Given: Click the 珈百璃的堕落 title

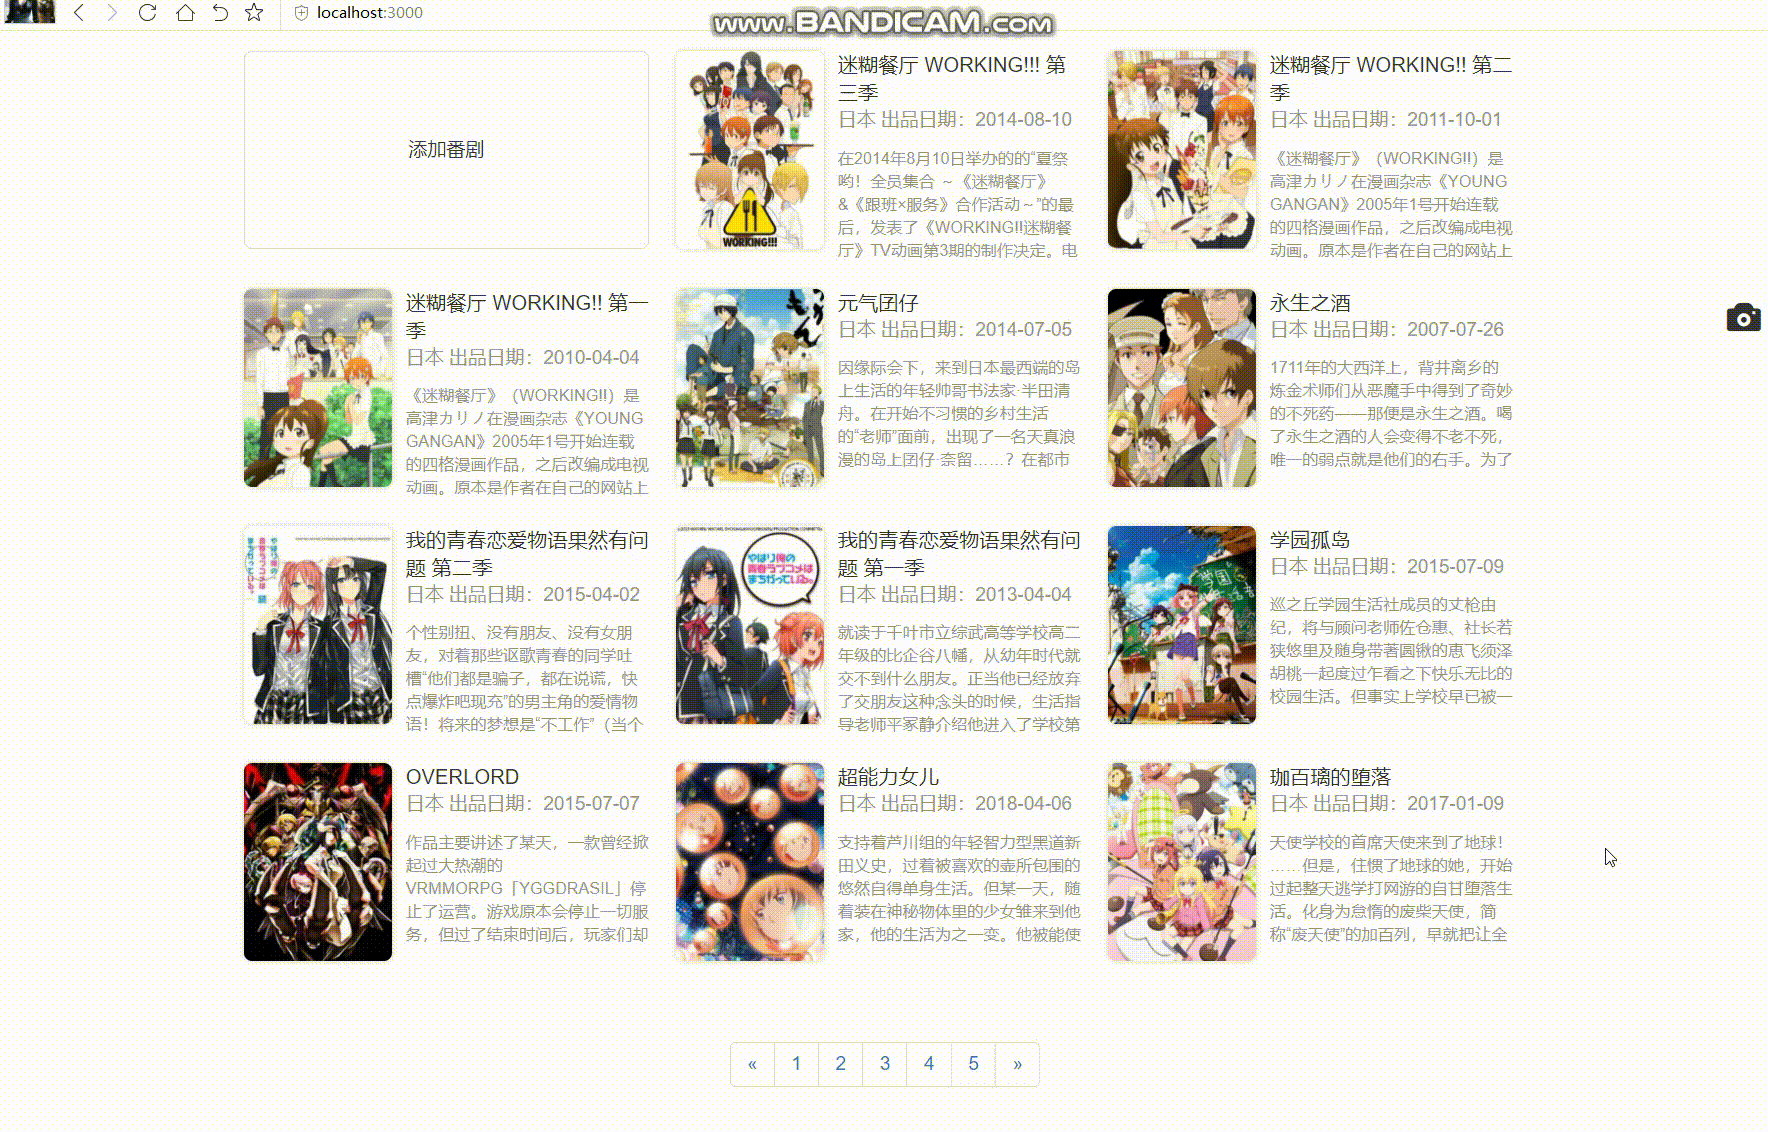Looking at the screenshot, I should 1330,777.
